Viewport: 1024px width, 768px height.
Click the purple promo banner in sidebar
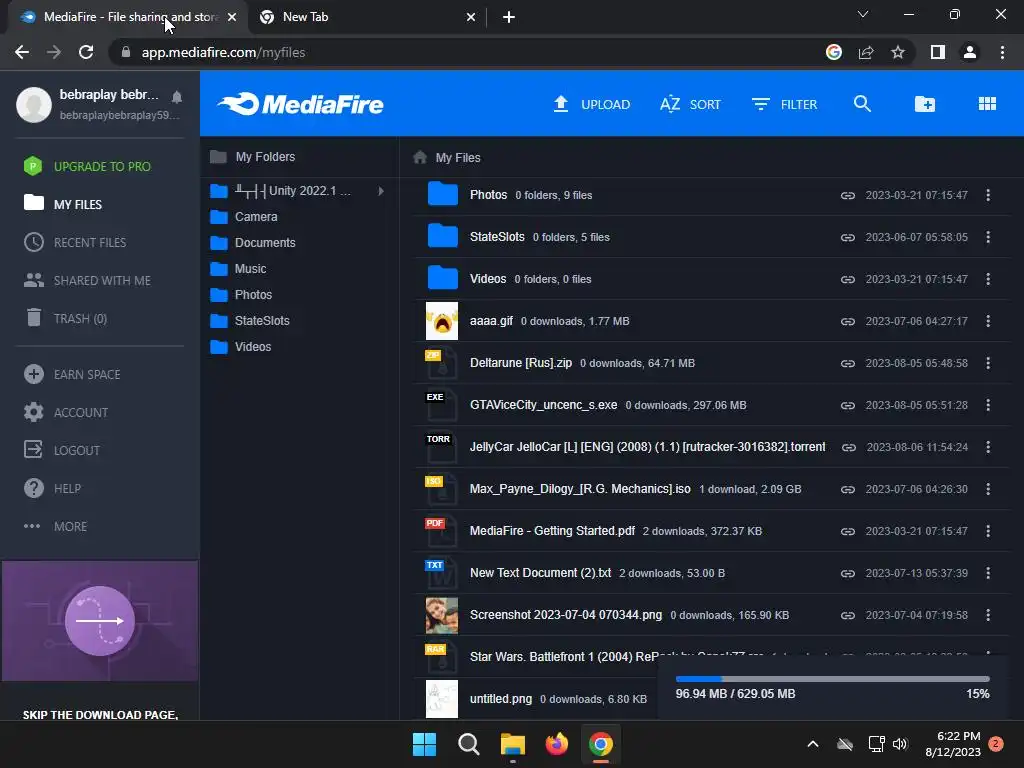[100, 621]
